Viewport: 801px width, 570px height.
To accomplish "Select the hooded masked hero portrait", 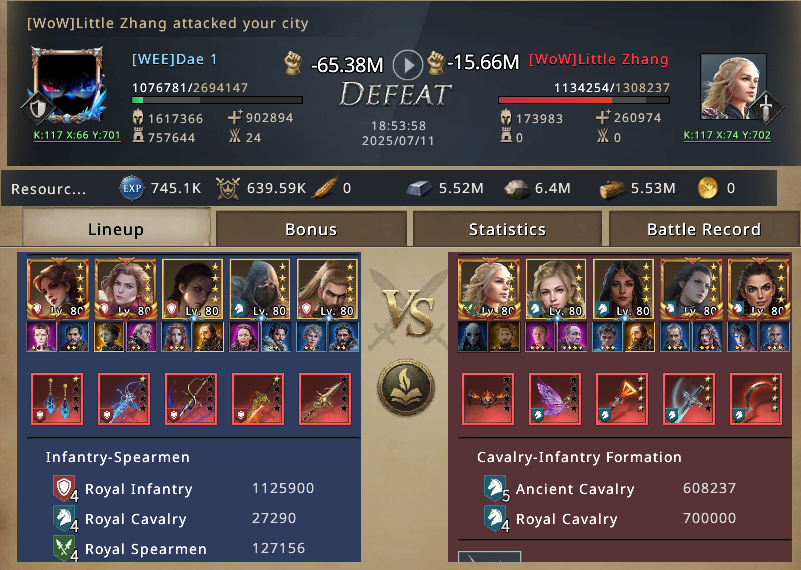I will point(260,289).
